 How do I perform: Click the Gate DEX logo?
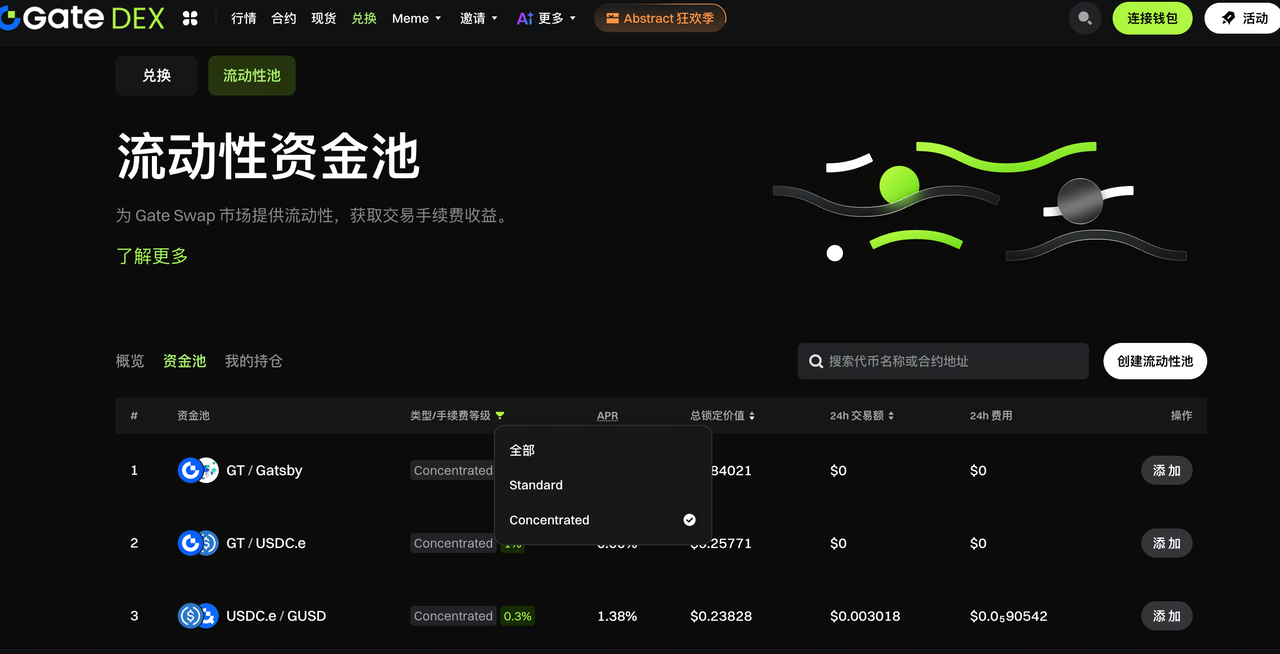click(x=82, y=17)
